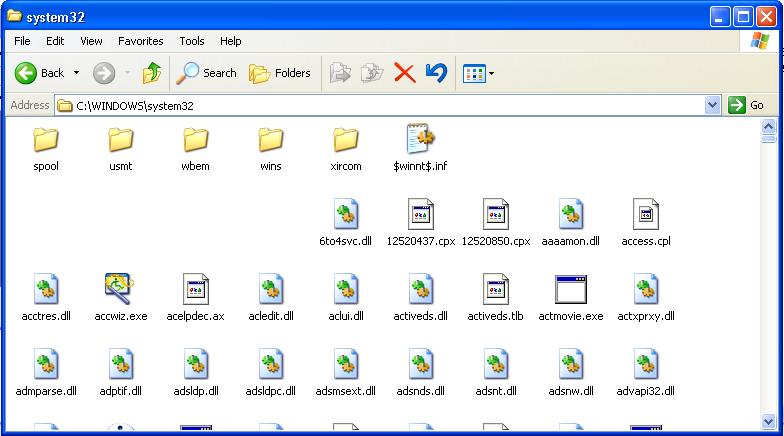This screenshot has height=436, width=784.
Task: Click the grayed Forward arrow button
Action: click(104, 74)
